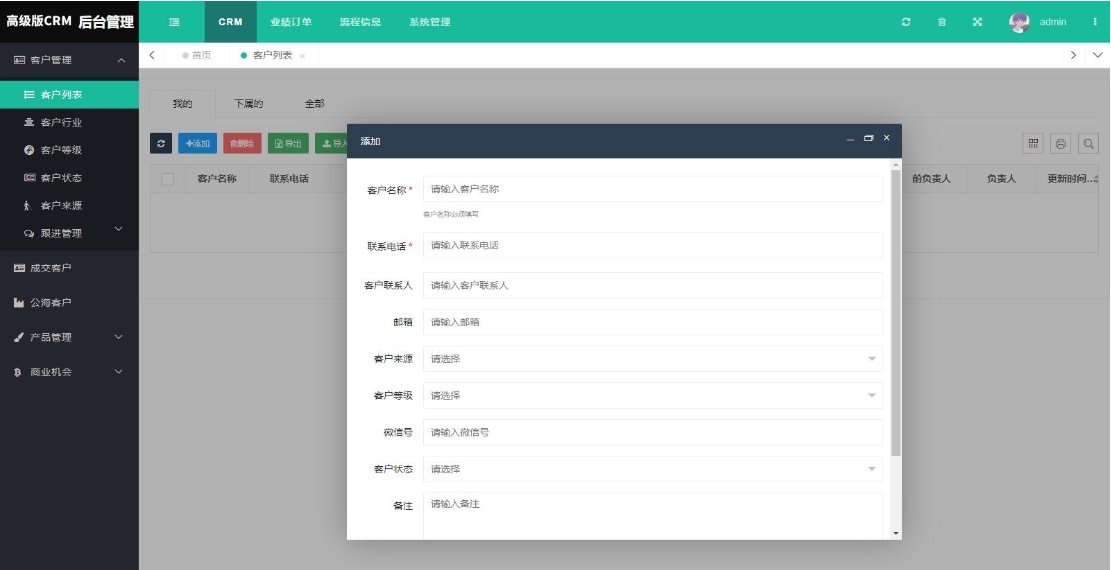Image resolution: width=1111 pixels, height=570 pixels.
Task: Click the 高级版CRM 后台管理 logo title
Action: (69, 22)
